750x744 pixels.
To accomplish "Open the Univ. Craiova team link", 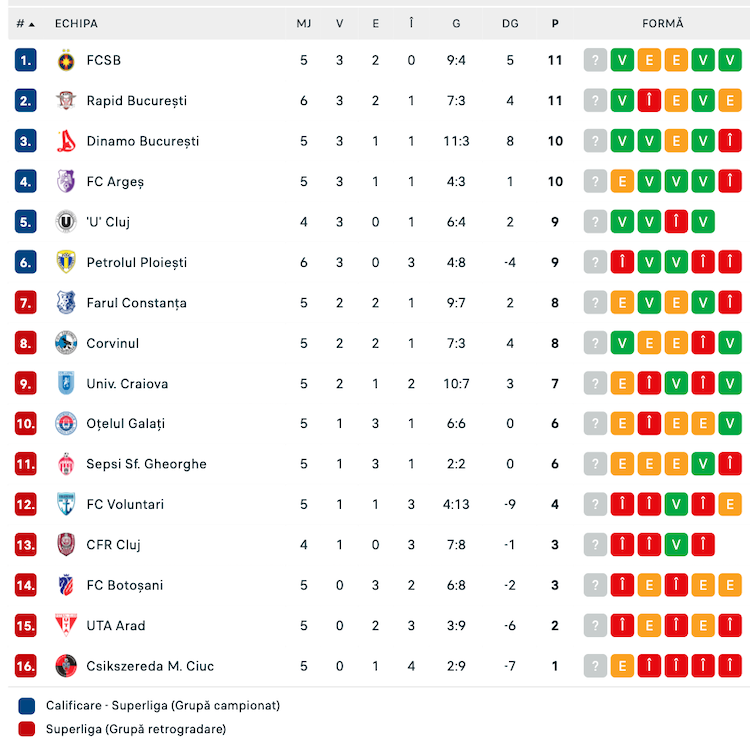I will tap(127, 384).
